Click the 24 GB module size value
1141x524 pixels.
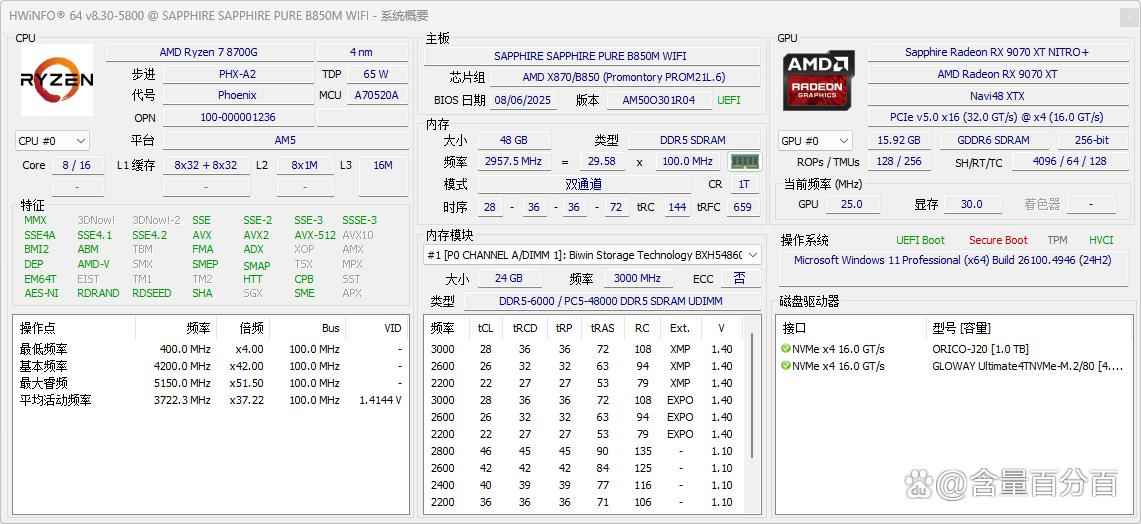coord(509,278)
